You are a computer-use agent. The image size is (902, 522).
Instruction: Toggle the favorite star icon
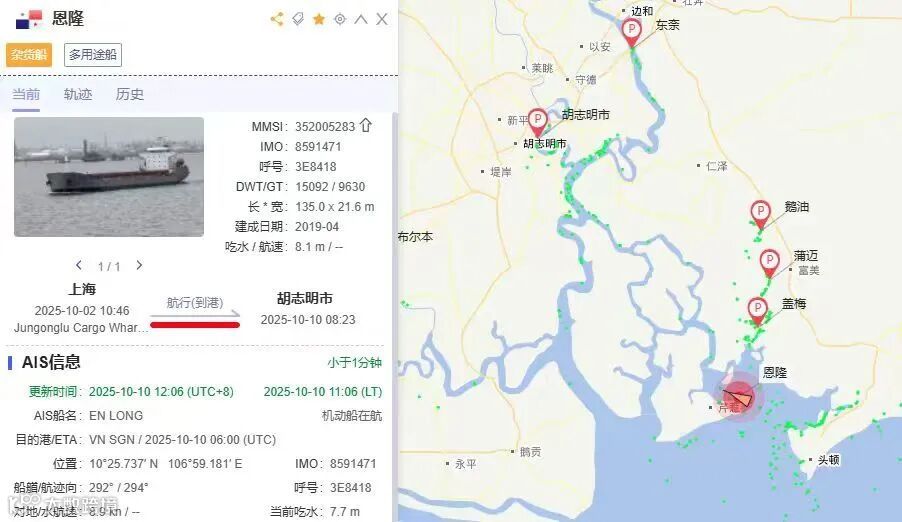[319, 20]
